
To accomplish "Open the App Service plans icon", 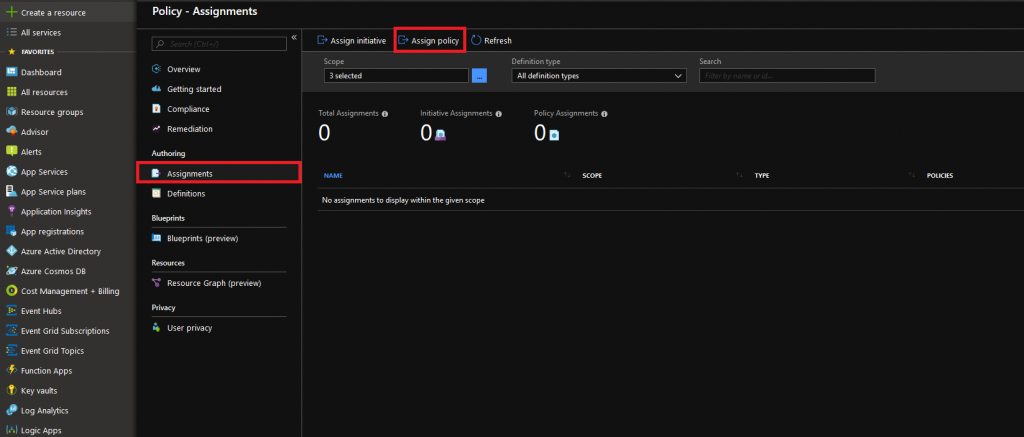I will pos(11,191).
